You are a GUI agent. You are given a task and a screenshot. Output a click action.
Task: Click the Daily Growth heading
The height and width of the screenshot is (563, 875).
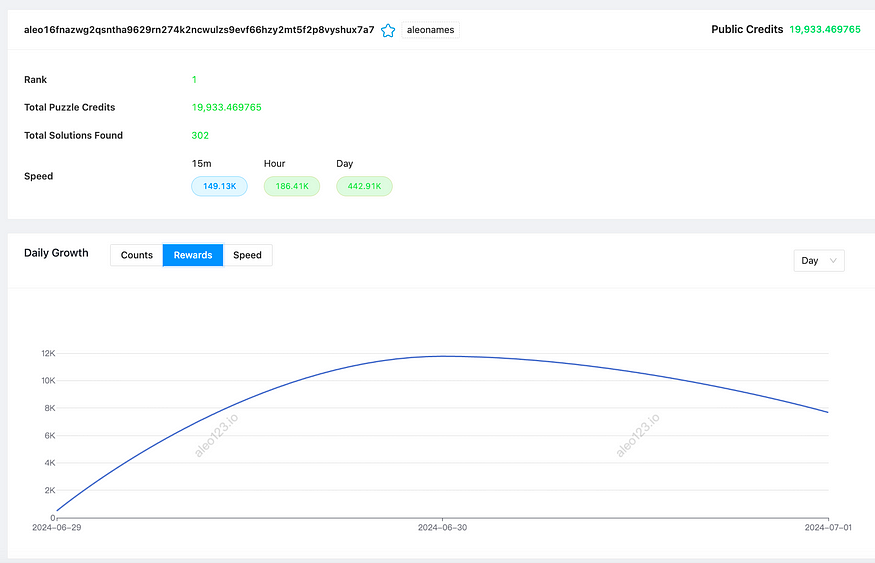pos(56,253)
